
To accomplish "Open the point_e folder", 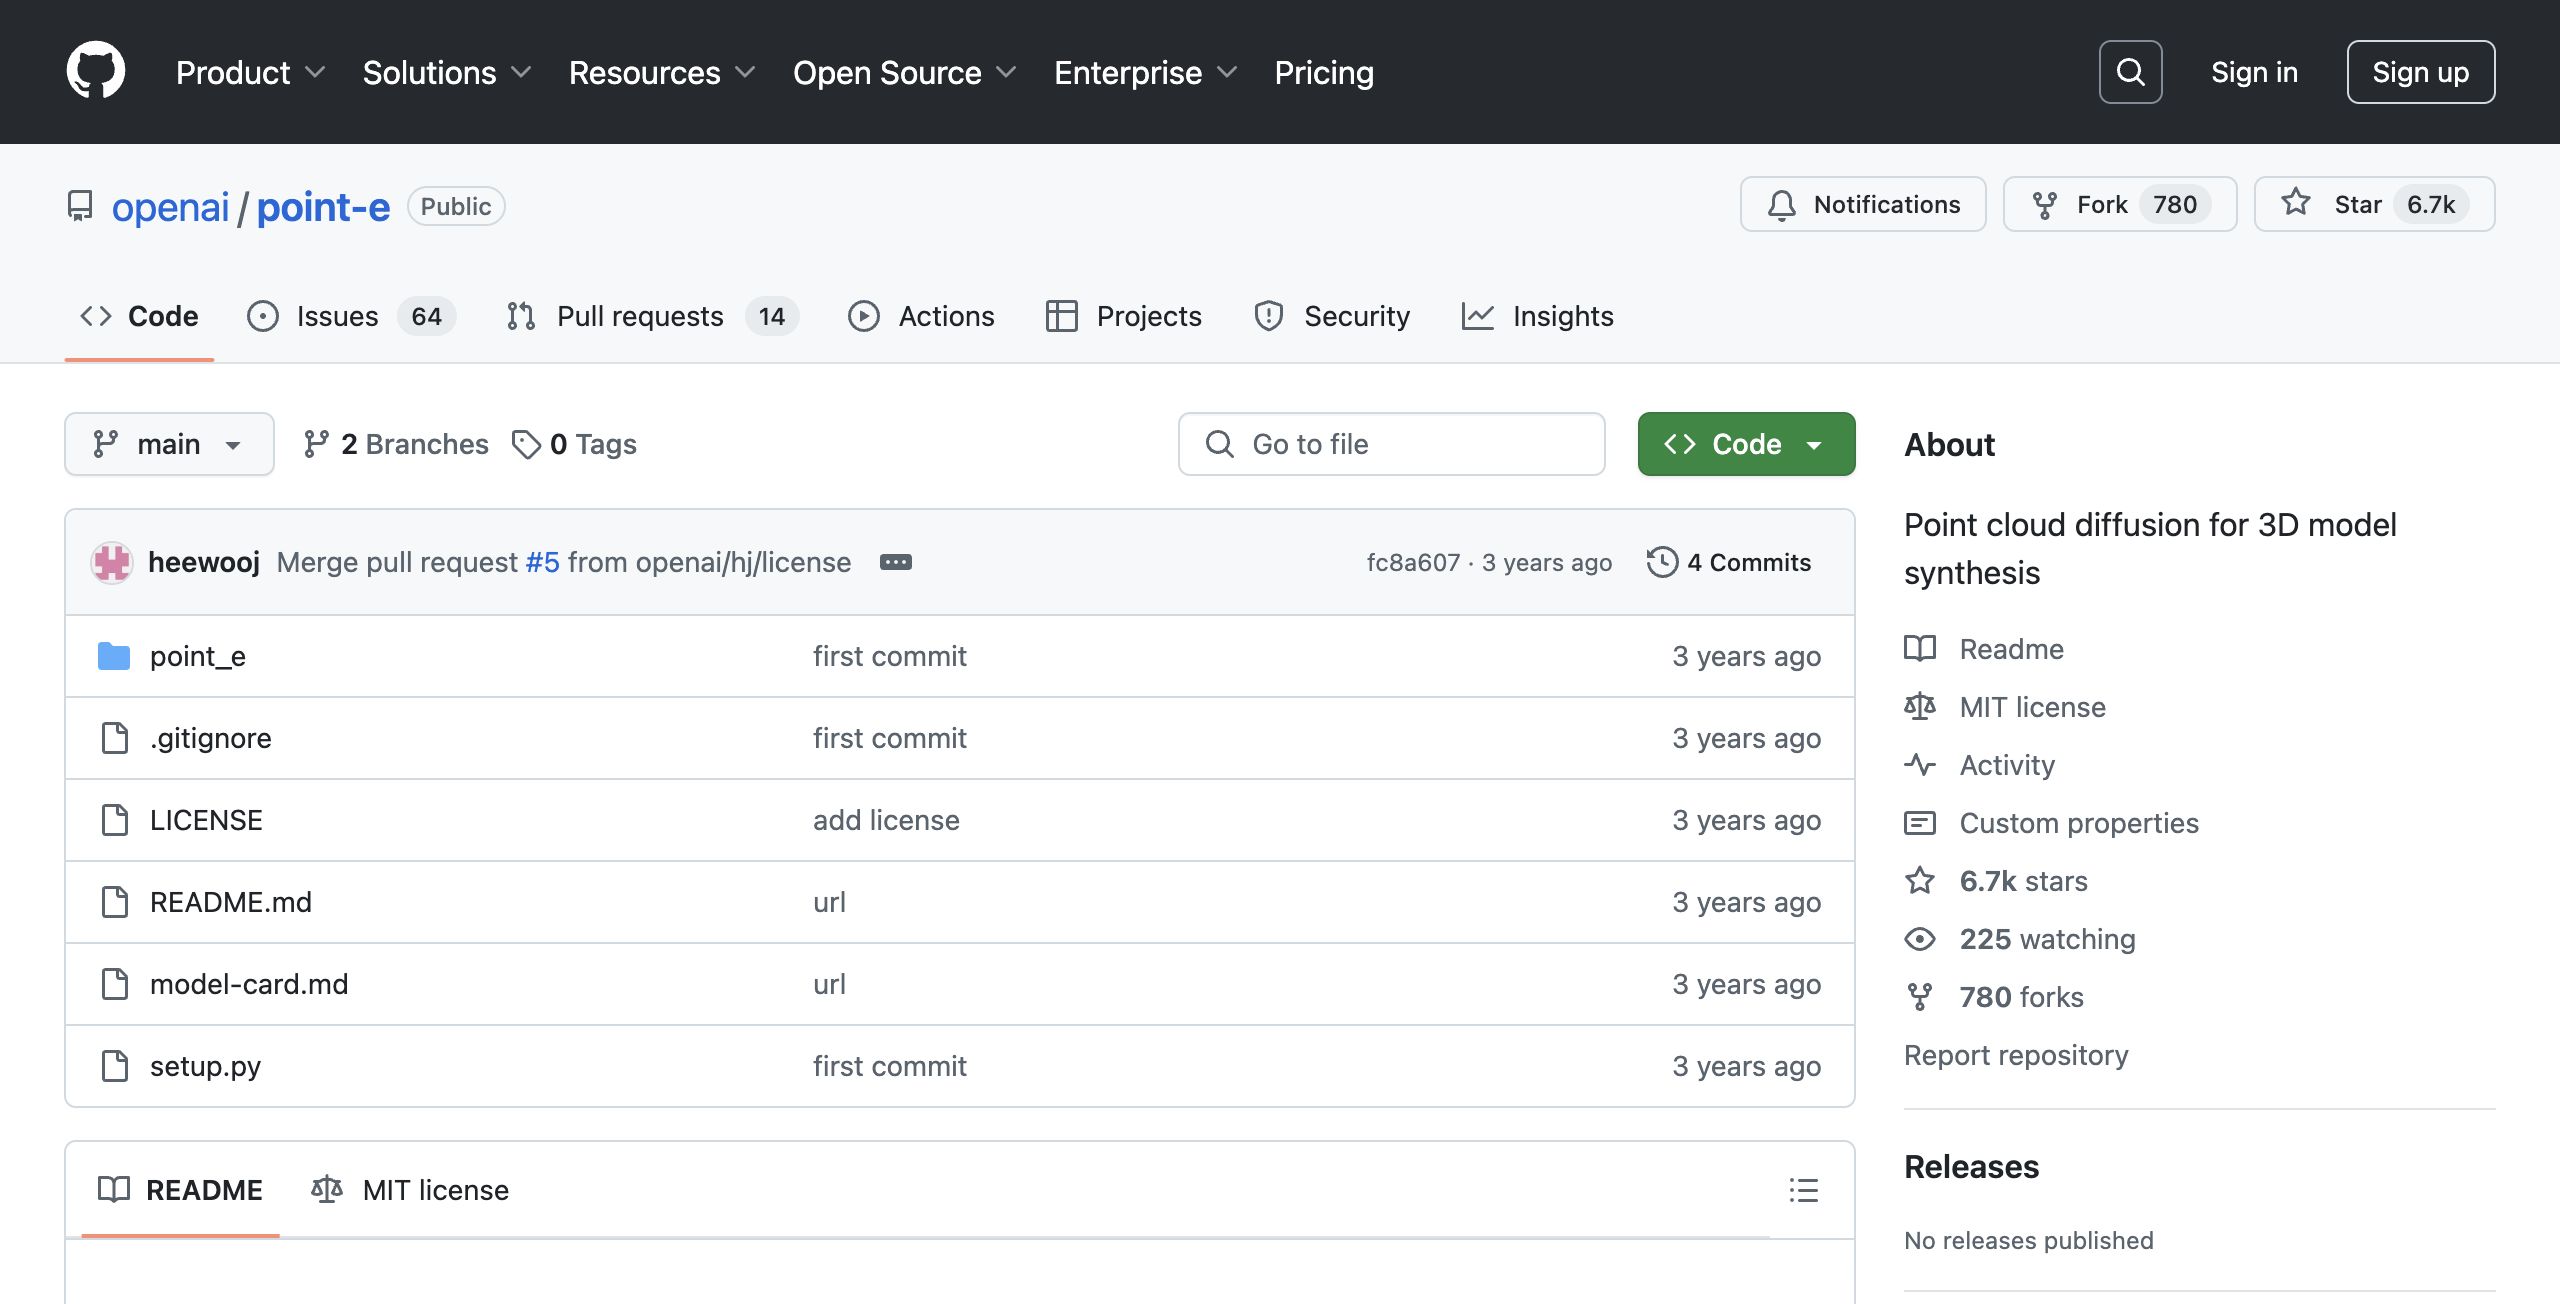I will pyautogui.click(x=197, y=656).
